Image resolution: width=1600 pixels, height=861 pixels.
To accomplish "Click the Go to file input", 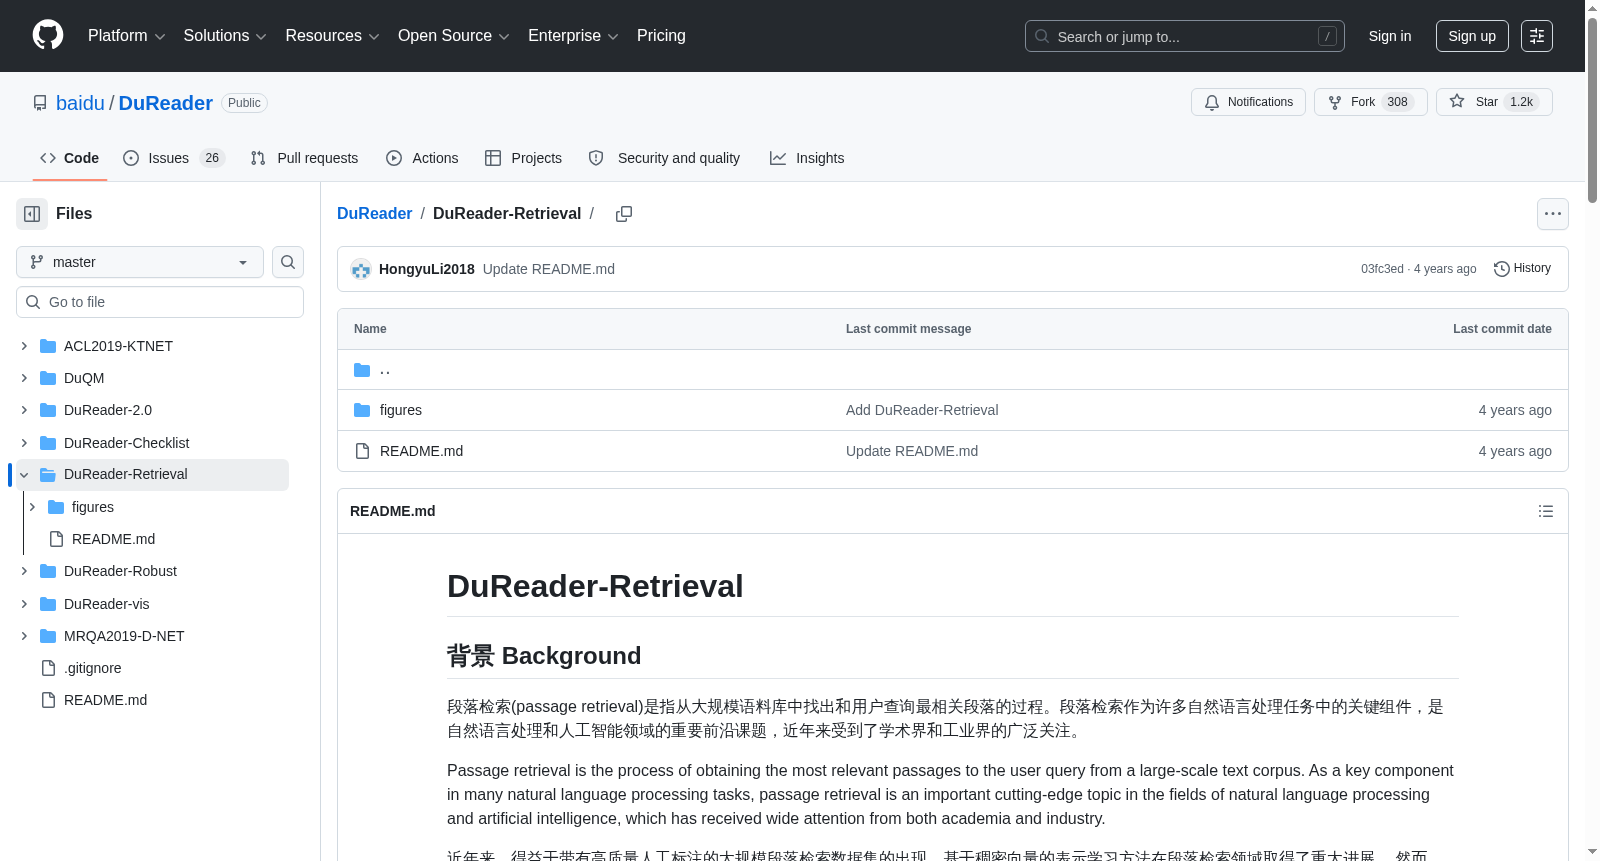I will pyautogui.click(x=160, y=302).
